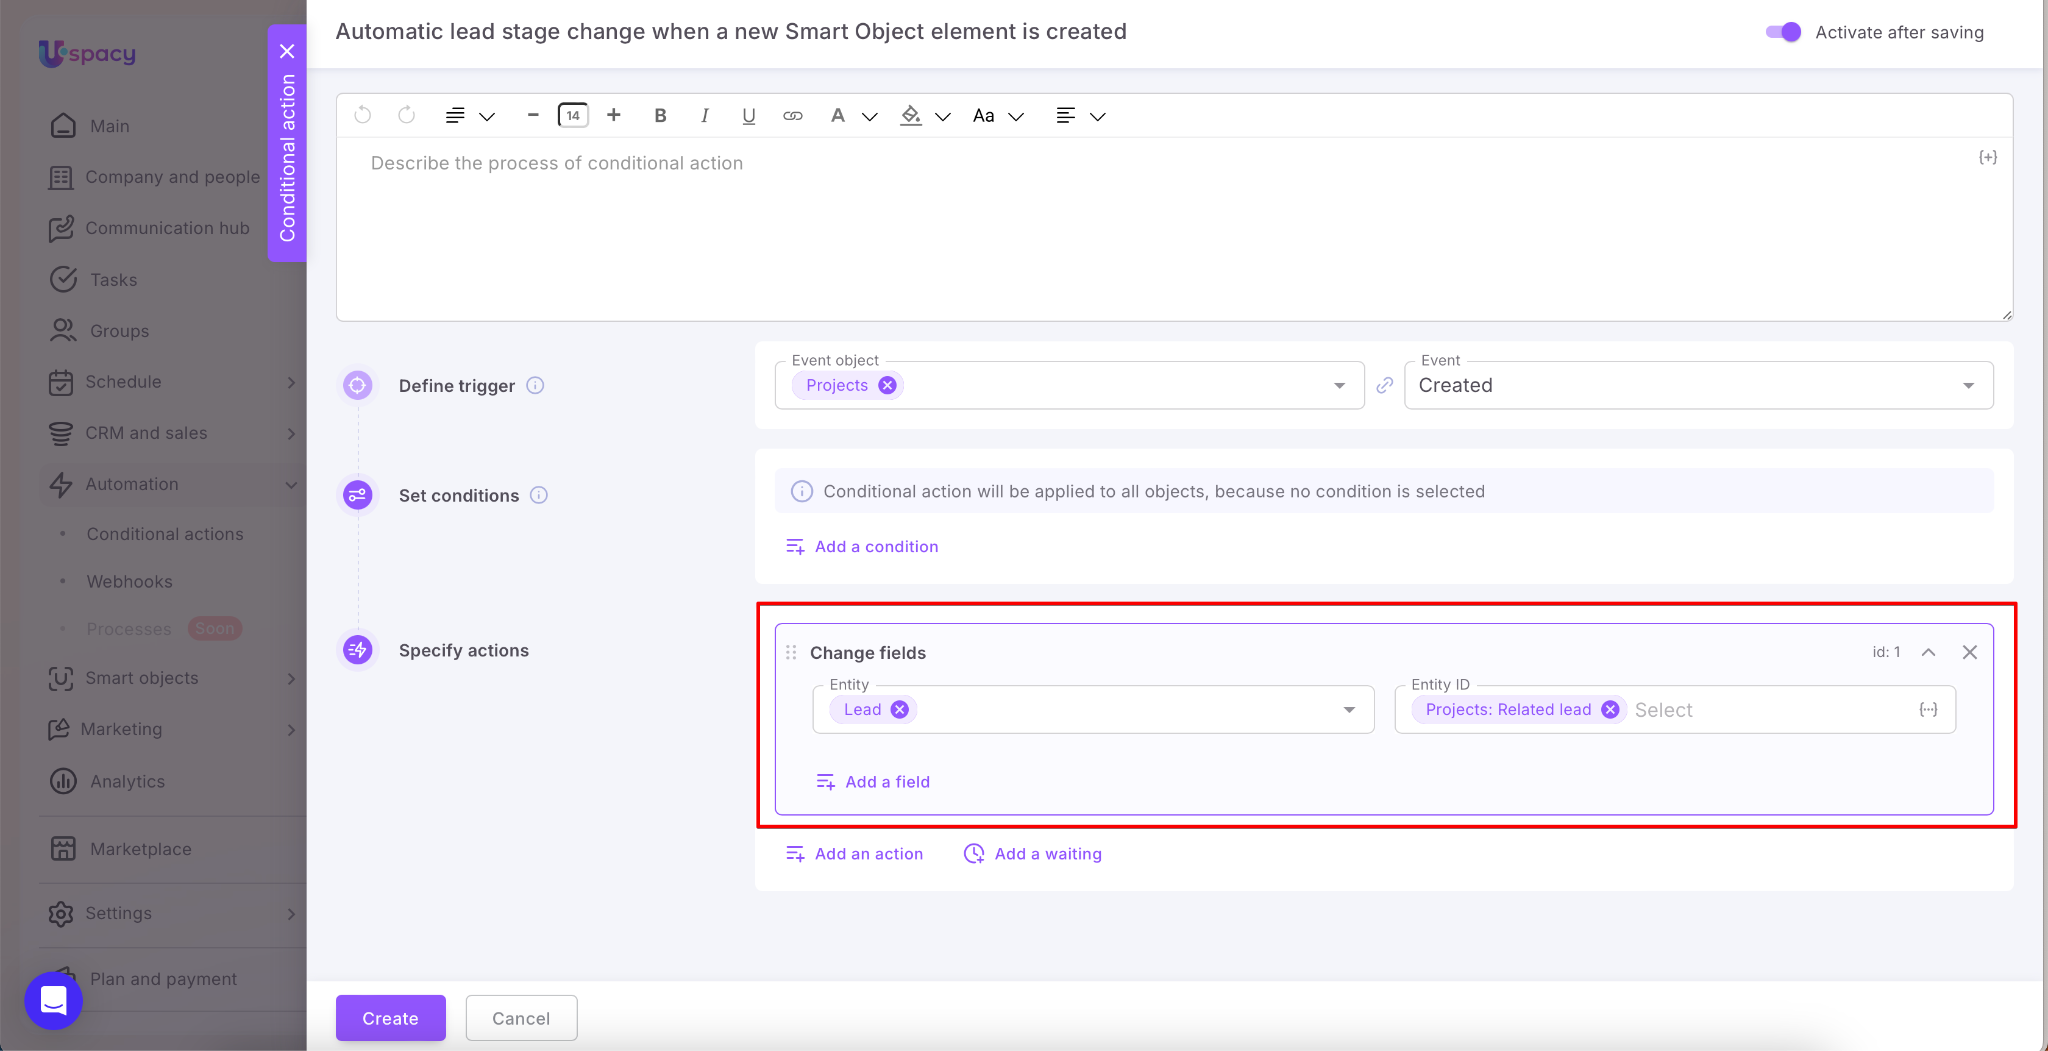The height and width of the screenshot is (1051, 2048).
Task: Remove the Lead chip from Entity field
Action: coord(900,710)
